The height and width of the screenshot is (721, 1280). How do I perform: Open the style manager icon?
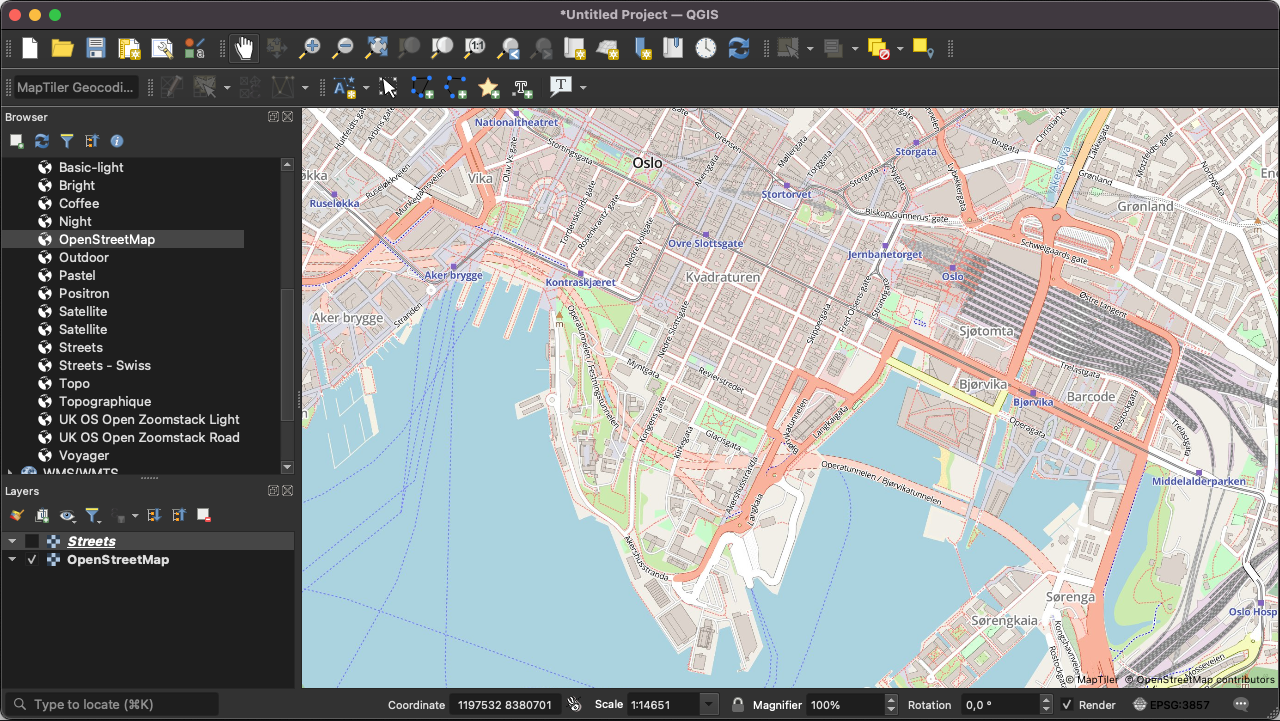click(x=194, y=48)
